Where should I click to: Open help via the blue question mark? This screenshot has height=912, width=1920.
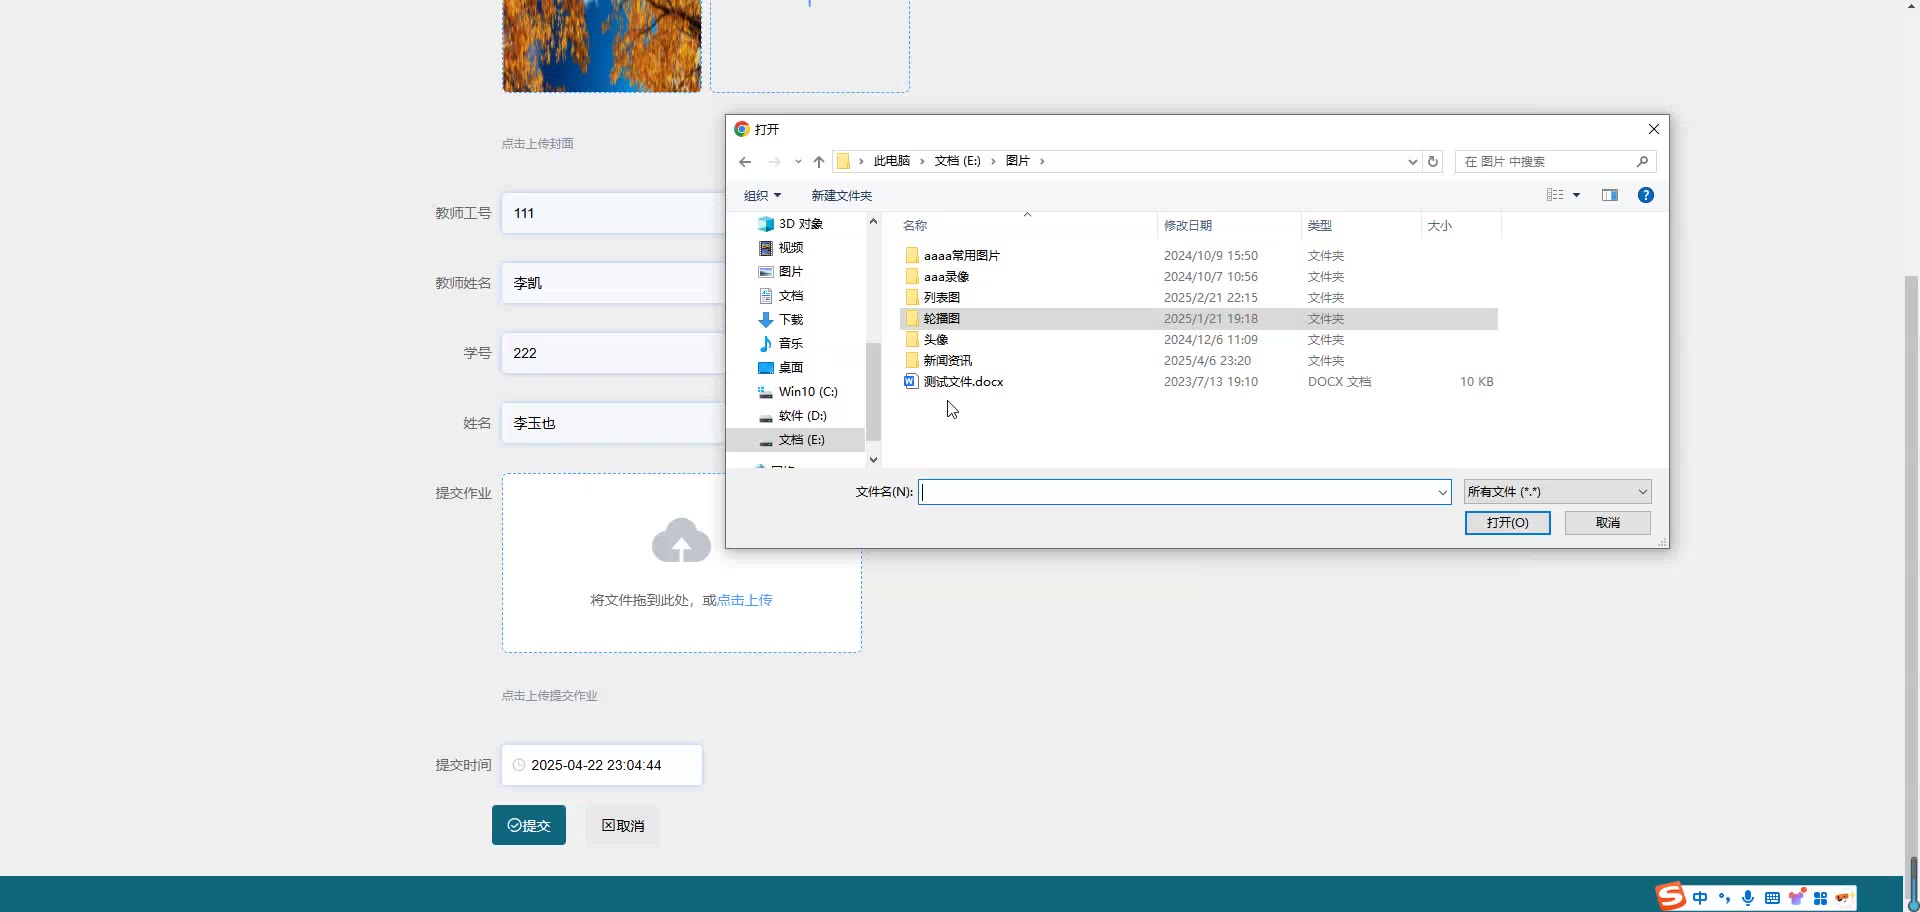tap(1646, 195)
